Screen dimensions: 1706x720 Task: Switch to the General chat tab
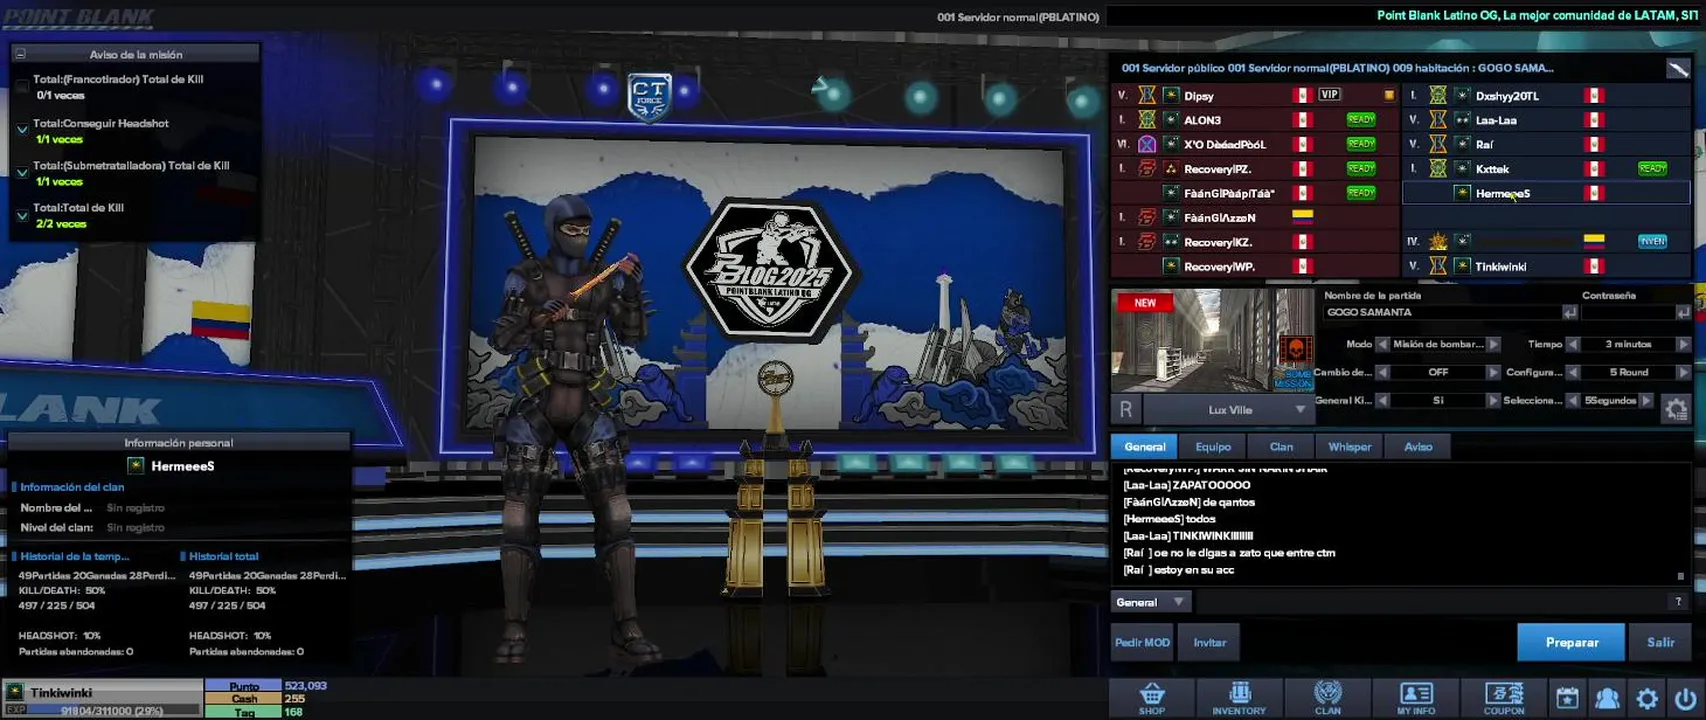pos(1144,446)
